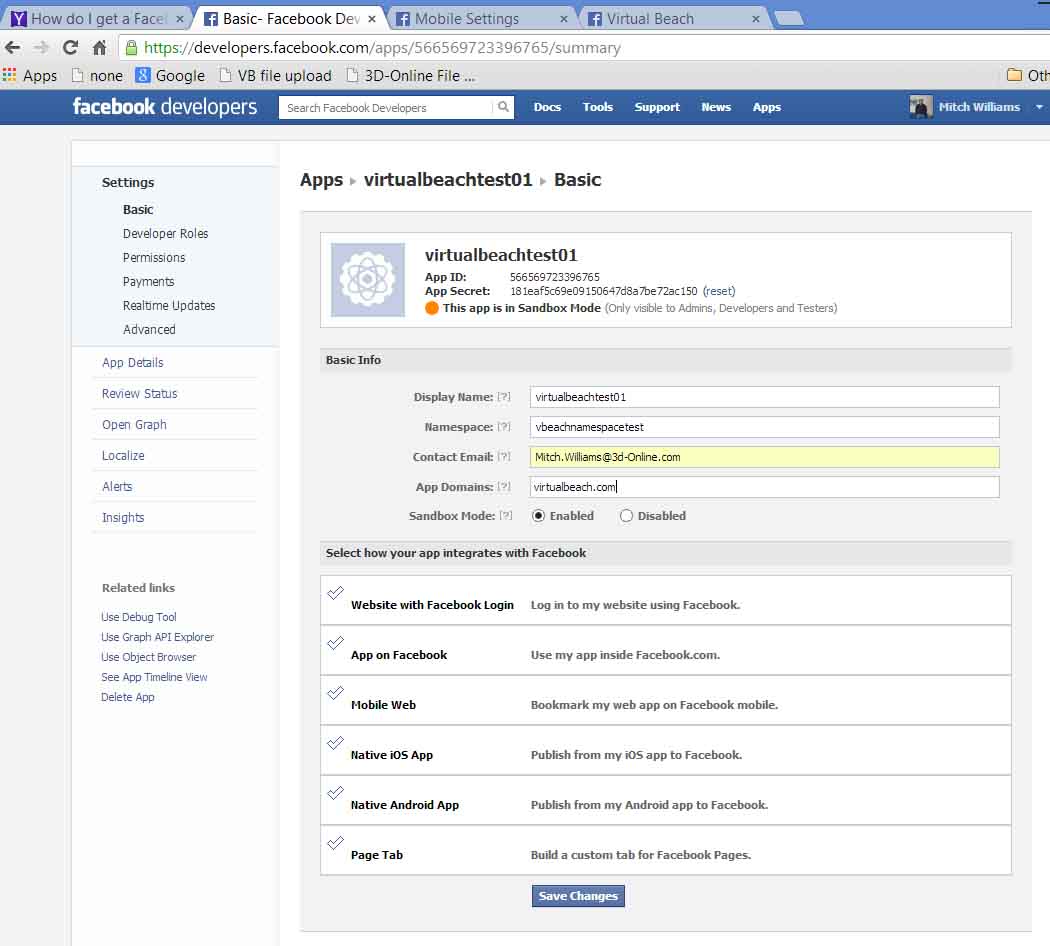Open Docs in the top navigation
Screen dimensions: 1050x946
[547, 107]
